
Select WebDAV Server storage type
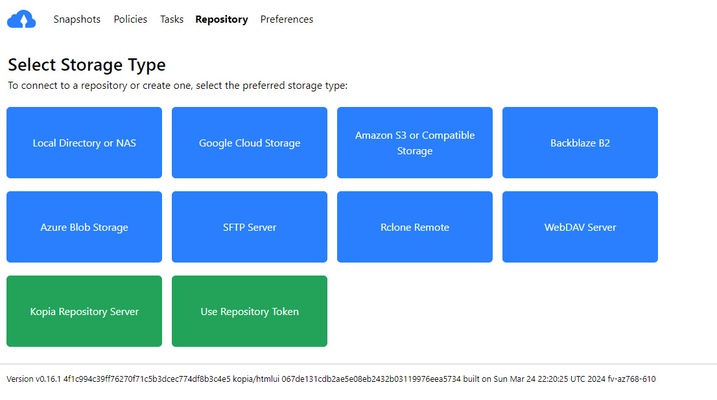tap(579, 227)
